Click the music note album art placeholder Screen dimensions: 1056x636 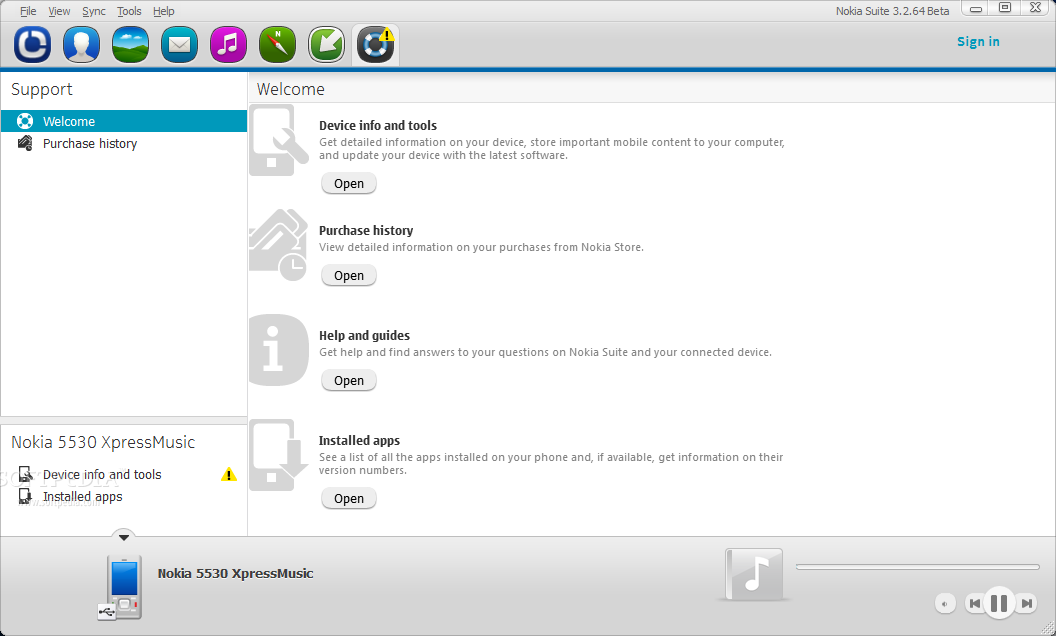754,574
